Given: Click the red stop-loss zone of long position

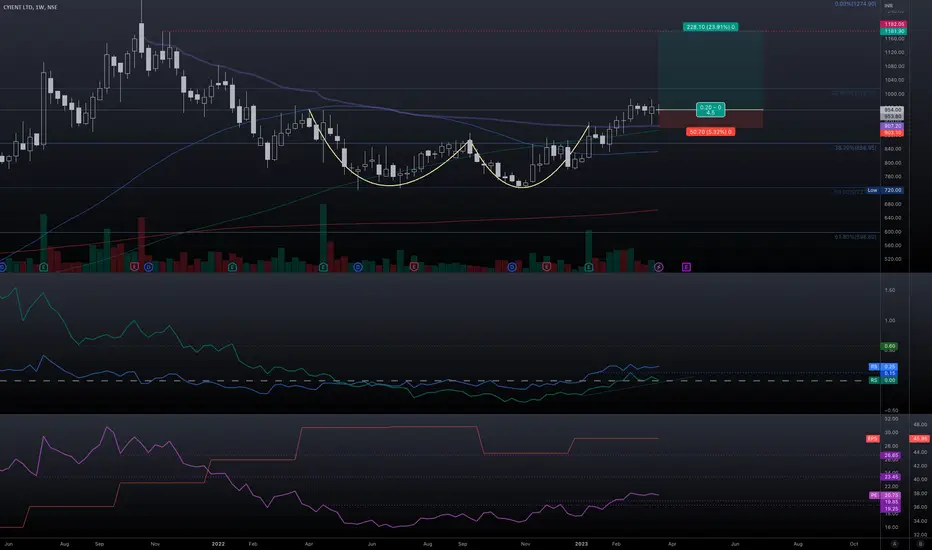Looking at the screenshot, I should pyautogui.click(x=710, y=119).
